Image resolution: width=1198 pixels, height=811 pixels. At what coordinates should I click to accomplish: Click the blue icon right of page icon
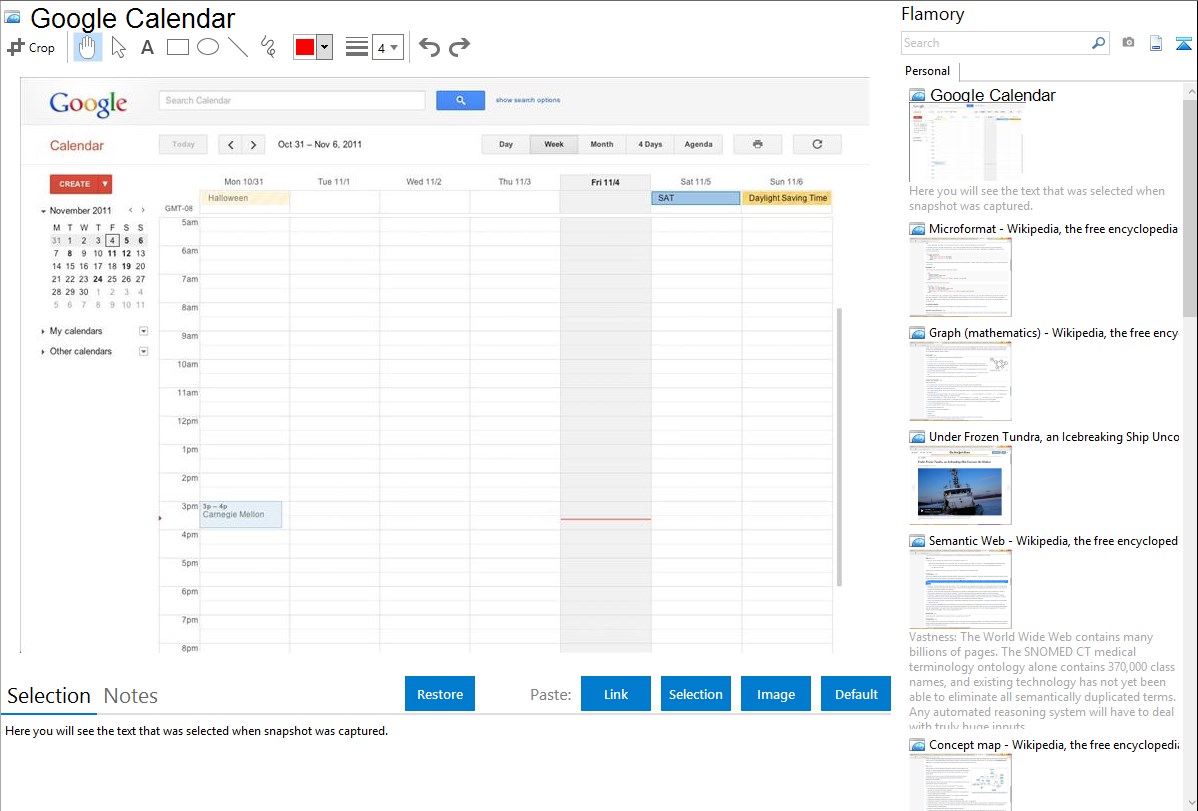[x=1183, y=43]
